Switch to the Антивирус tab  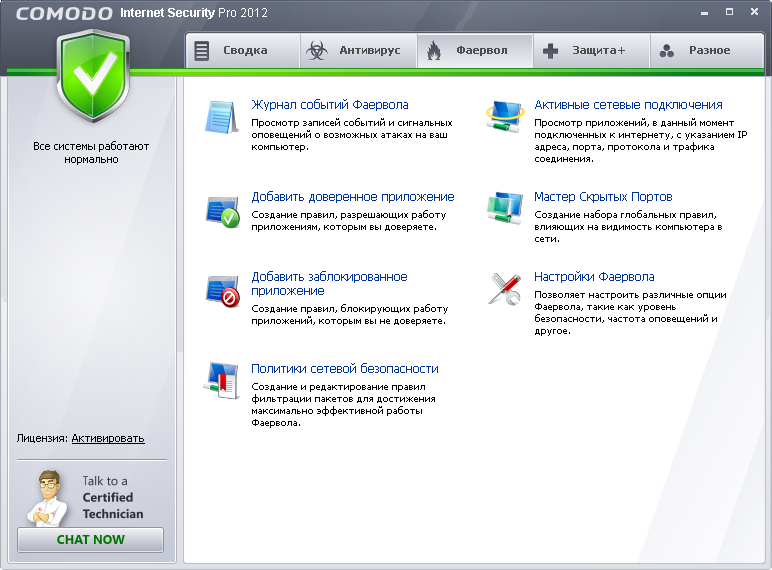pos(359,51)
